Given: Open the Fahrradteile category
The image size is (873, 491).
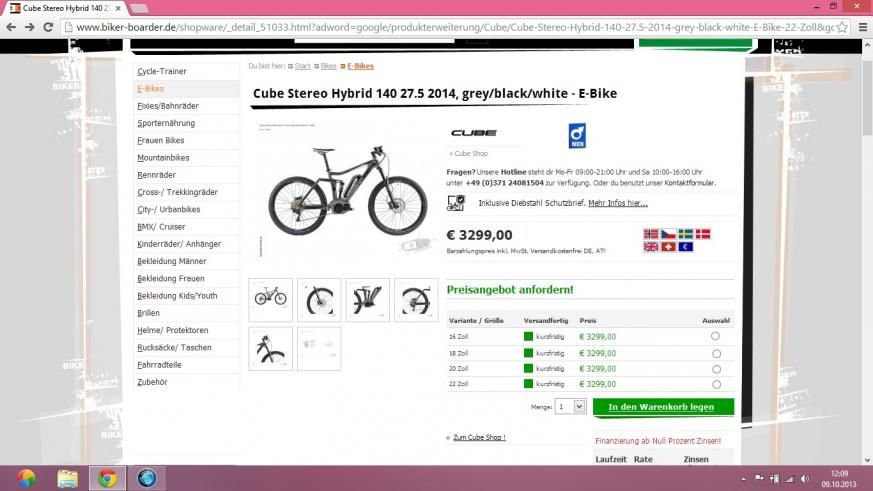Looking at the screenshot, I should tap(159, 365).
